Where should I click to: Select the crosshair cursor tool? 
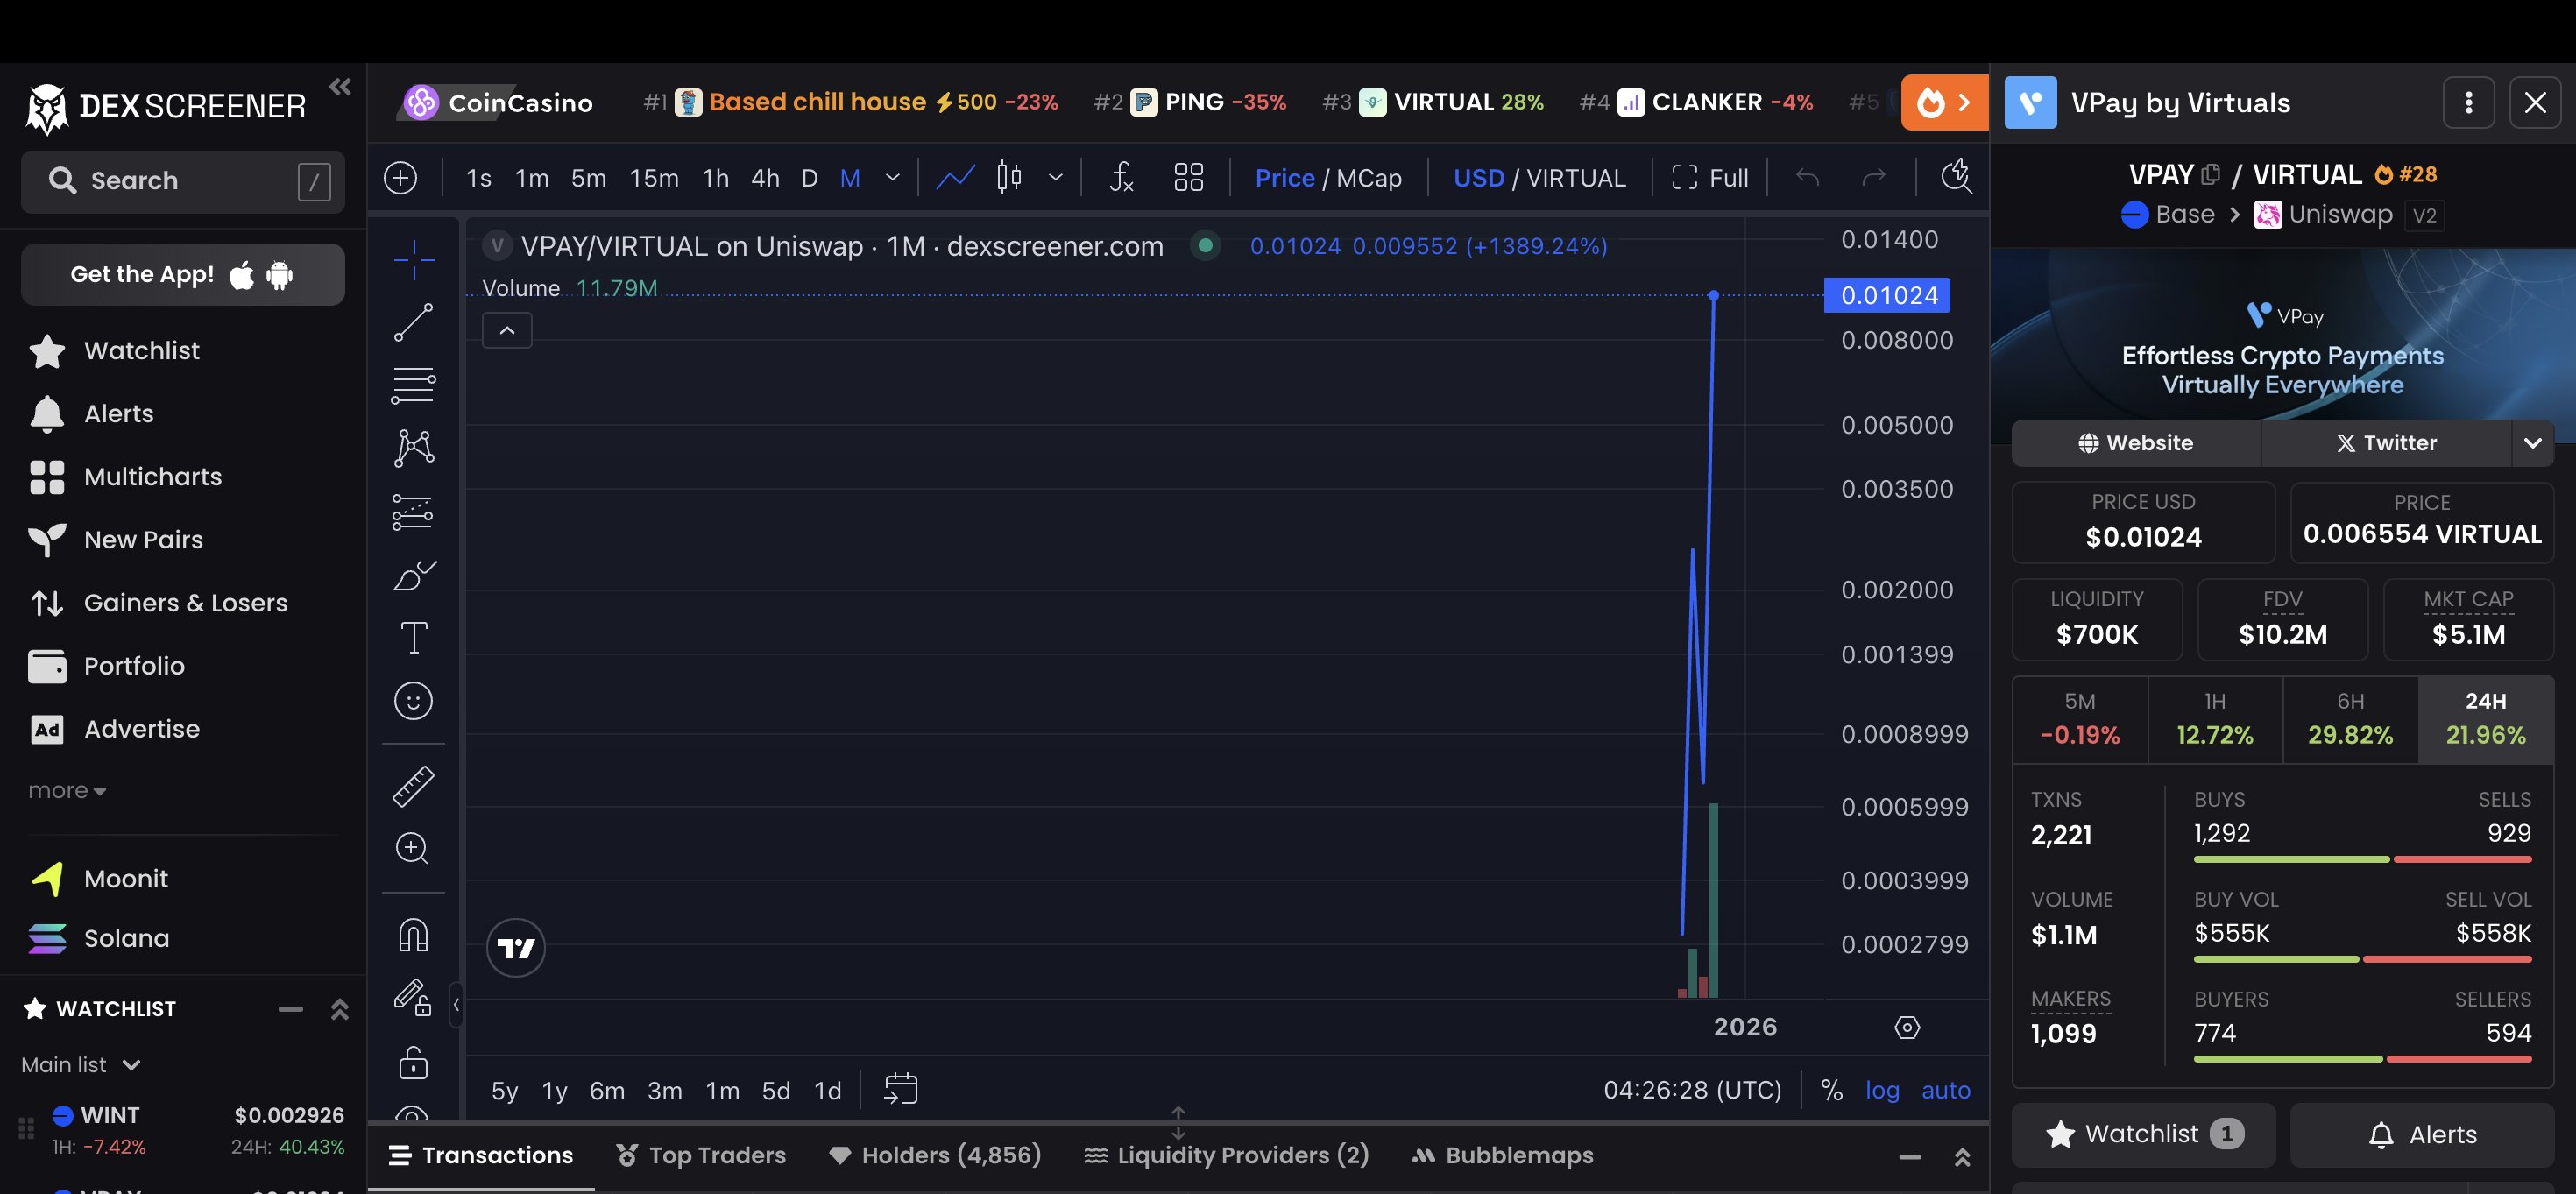click(413, 260)
